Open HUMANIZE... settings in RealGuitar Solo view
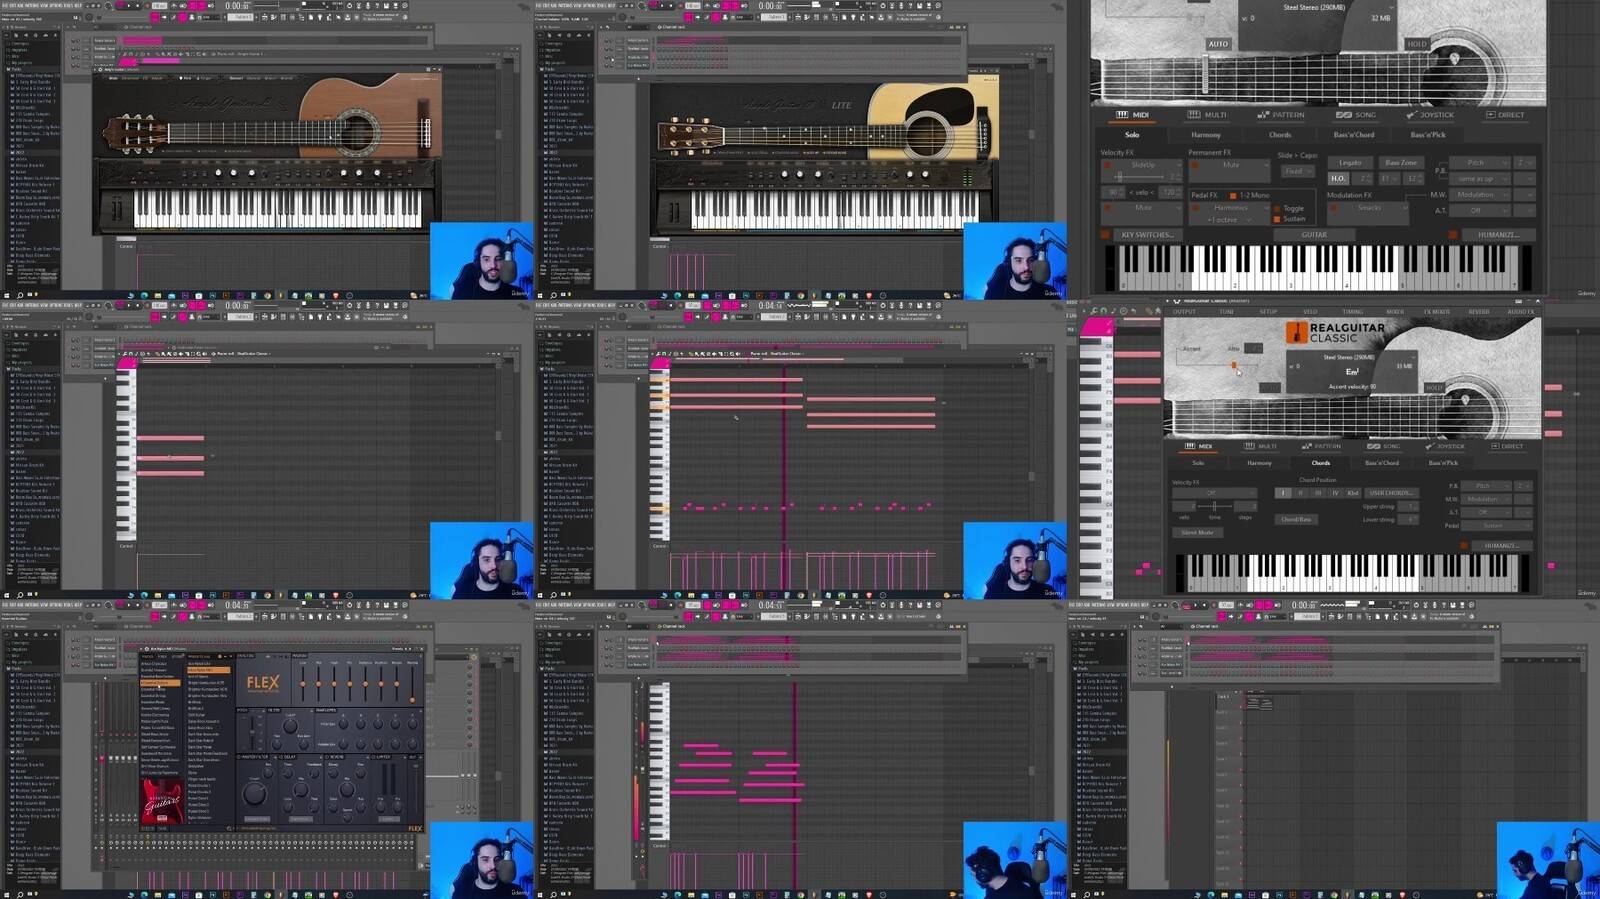The height and width of the screenshot is (899, 1600). tap(1498, 235)
